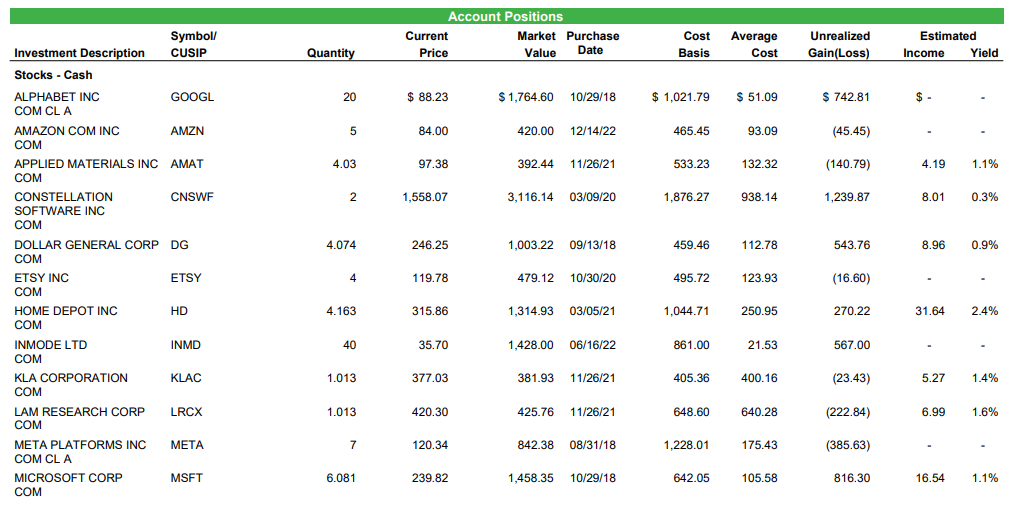This screenshot has height=506, width=1017.
Task: Select Applied Materials quantity 4.03
Action: coord(344,164)
